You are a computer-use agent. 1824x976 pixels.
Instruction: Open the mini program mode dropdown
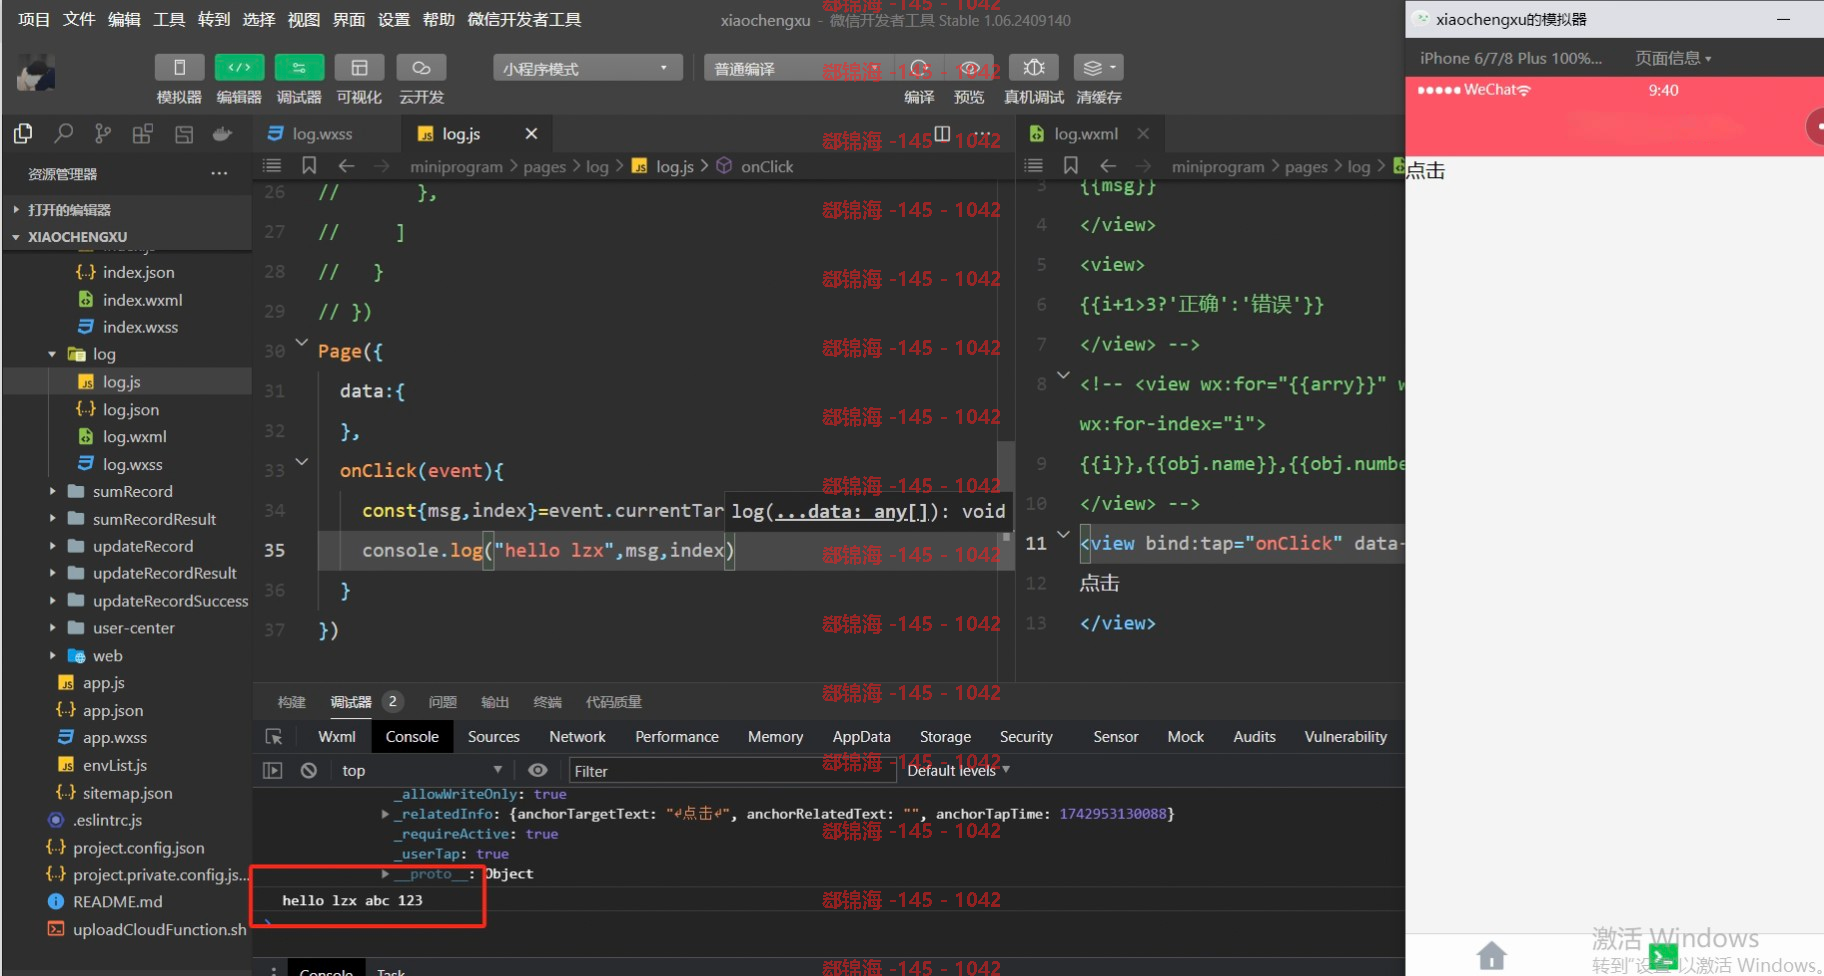pyautogui.click(x=587, y=68)
